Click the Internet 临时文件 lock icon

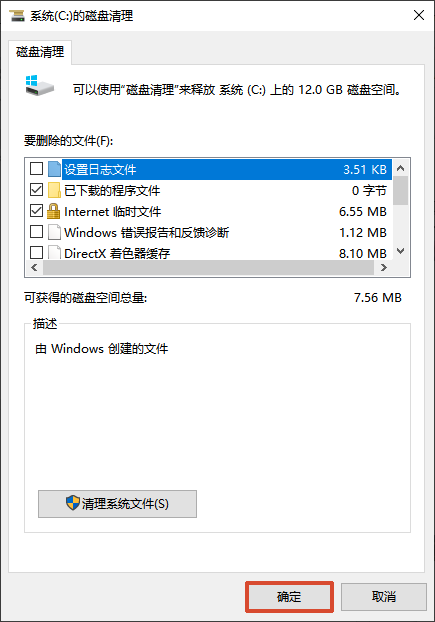click(54, 211)
